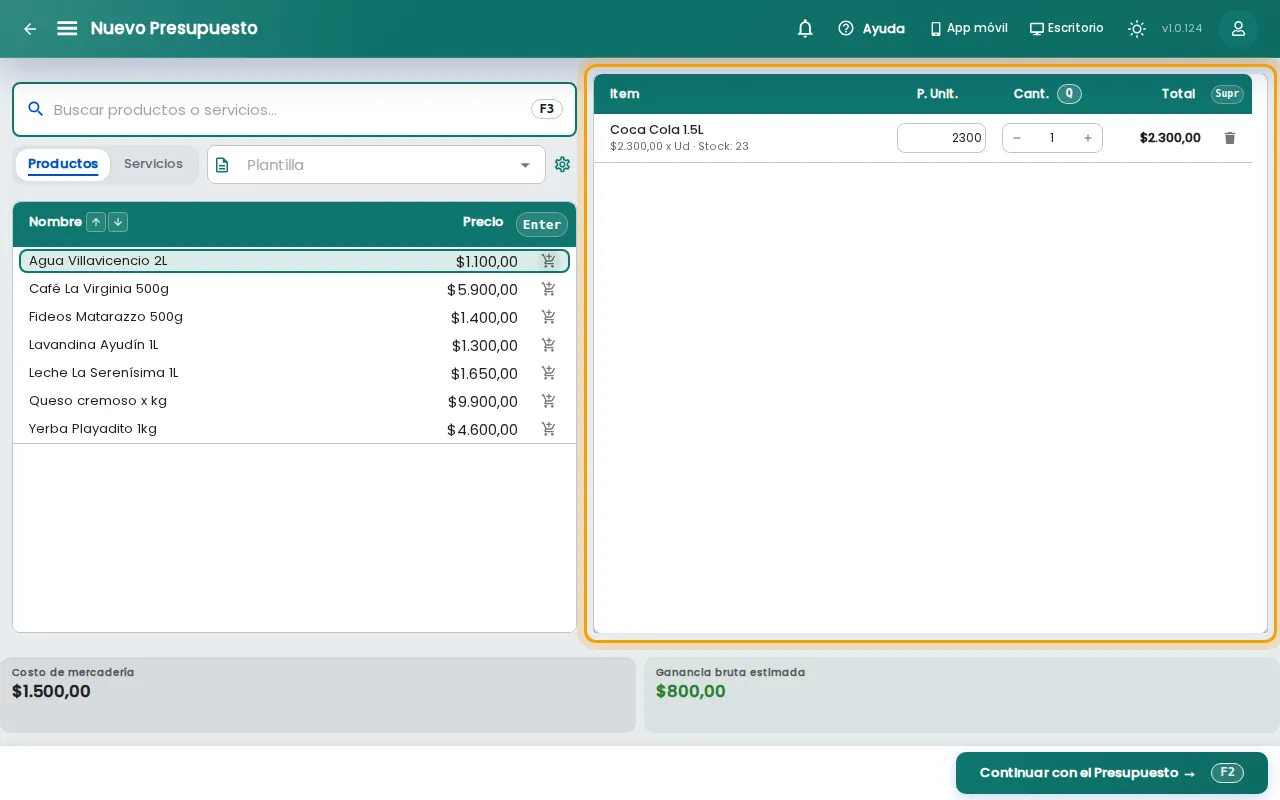Open template settings gear icon
Viewport: 1280px width, 800px height.
(562, 164)
